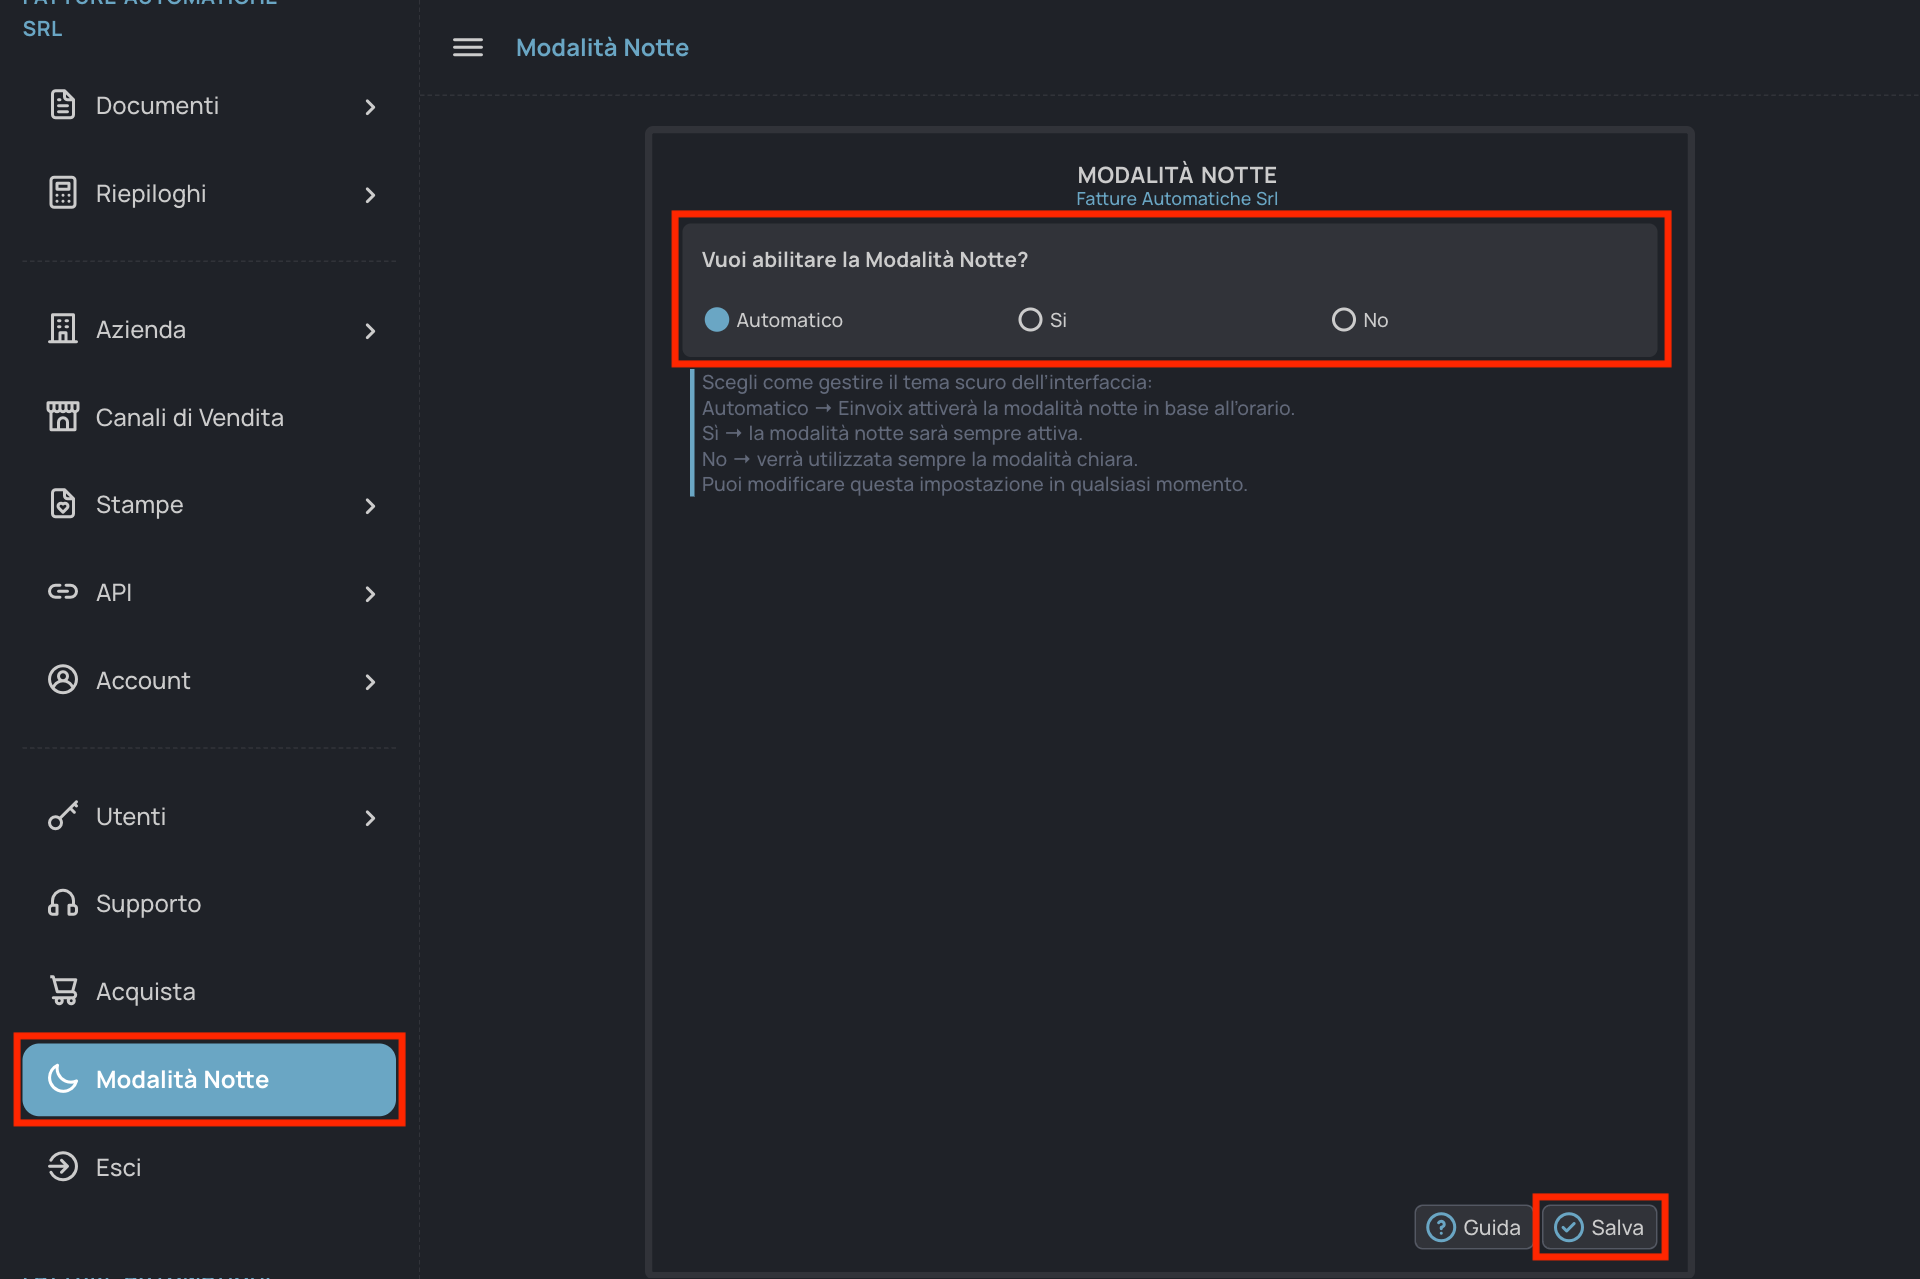Click the hamburger menu icon
This screenshot has width=1920, height=1279.
[x=467, y=47]
